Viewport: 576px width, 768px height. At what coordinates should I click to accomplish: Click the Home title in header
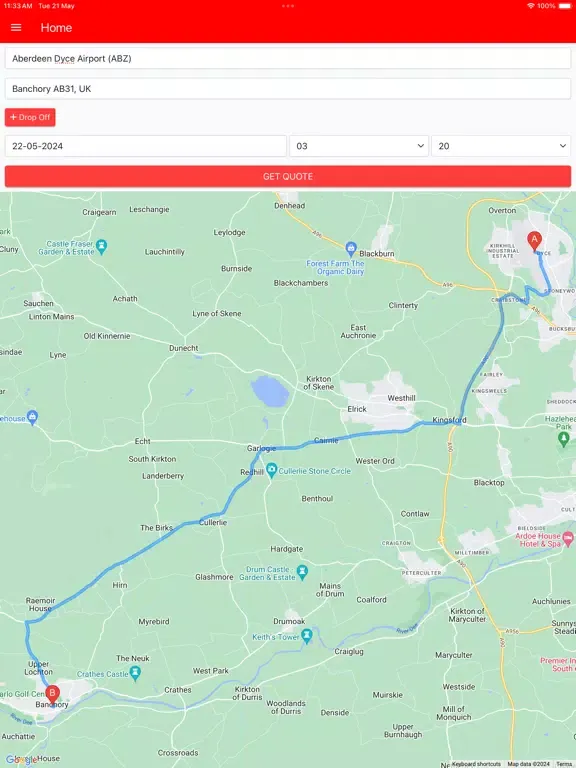click(x=56, y=28)
